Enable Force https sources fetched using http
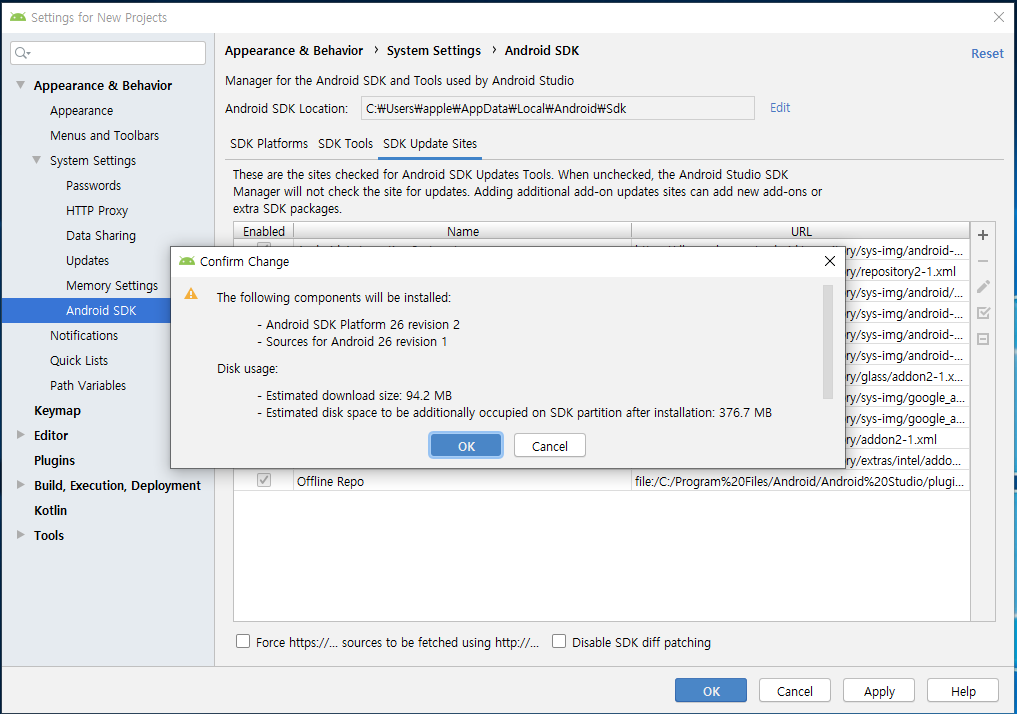The height and width of the screenshot is (714, 1017). [243, 641]
